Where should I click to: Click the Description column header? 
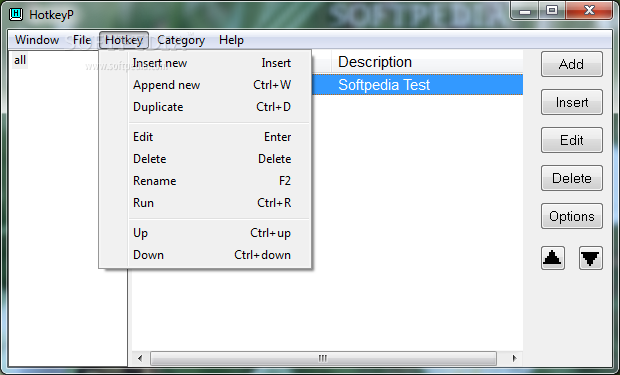click(427, 62)
